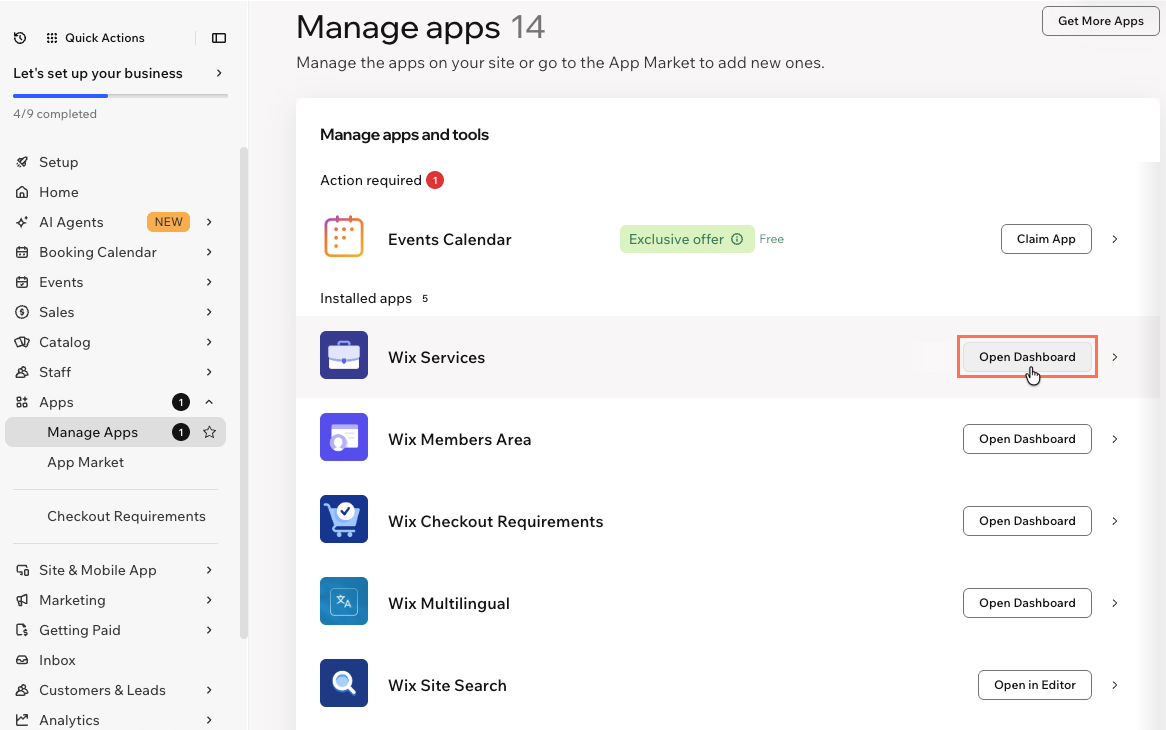
Task: Open Wix Site Search in Editor
Action: (1034, 685)
